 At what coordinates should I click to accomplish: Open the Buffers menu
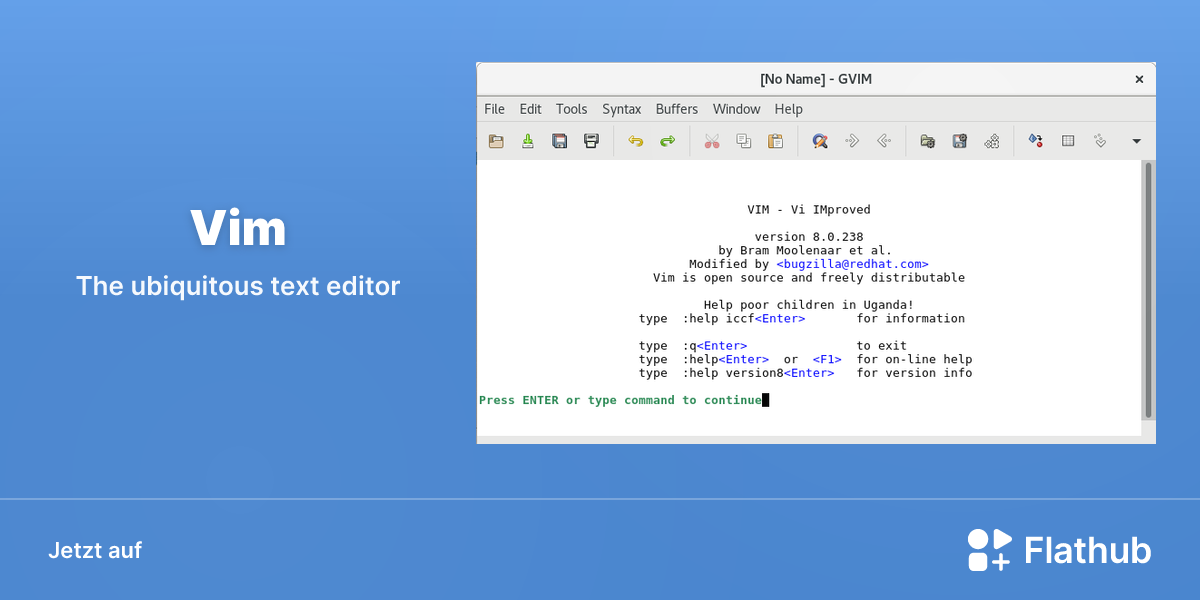click(677, 109)
